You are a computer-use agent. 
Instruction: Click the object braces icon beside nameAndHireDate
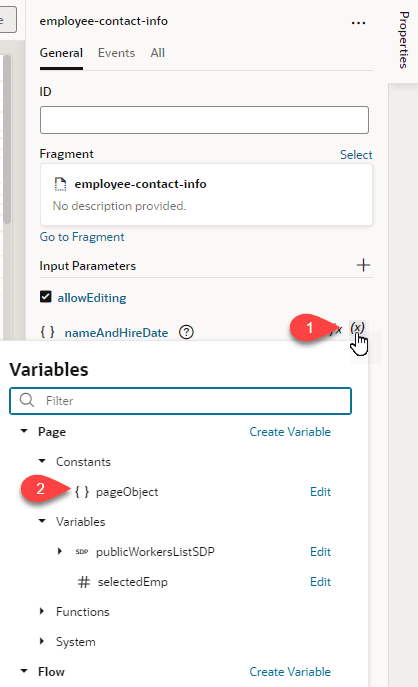(47, 332)
